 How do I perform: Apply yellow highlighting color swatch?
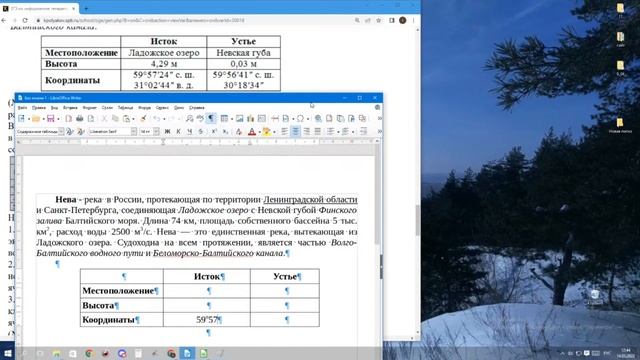pos(267,131)
